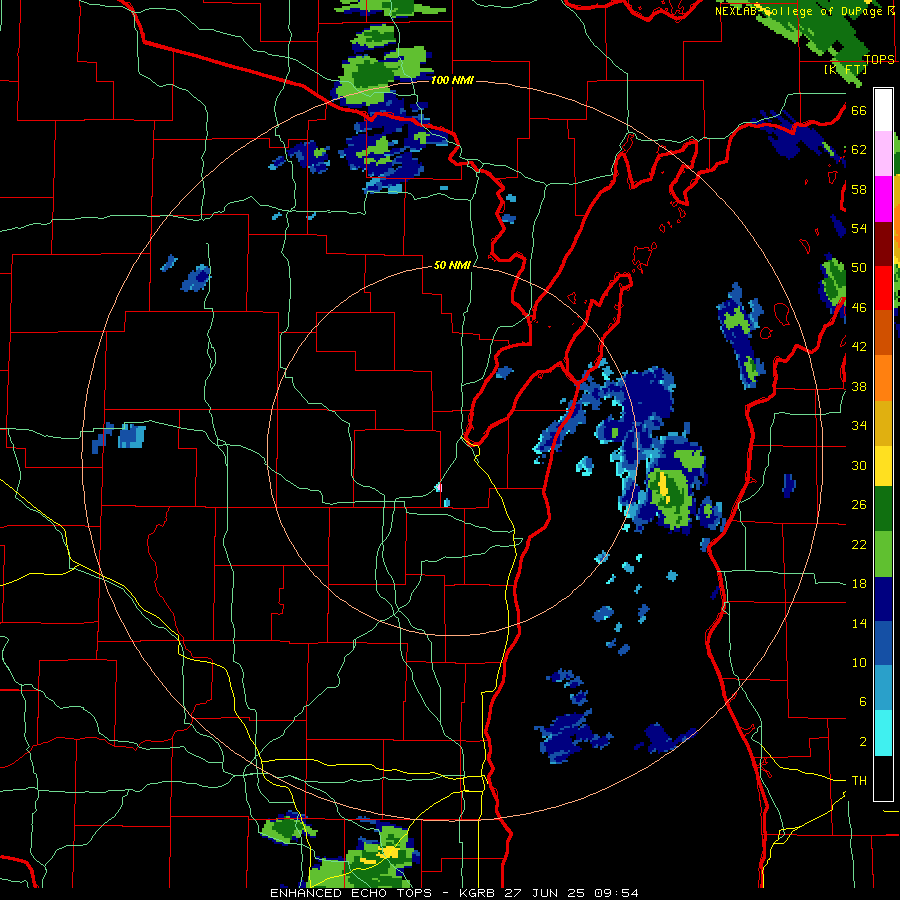
Task: Click the legend value 34
Action: (859, 425)
